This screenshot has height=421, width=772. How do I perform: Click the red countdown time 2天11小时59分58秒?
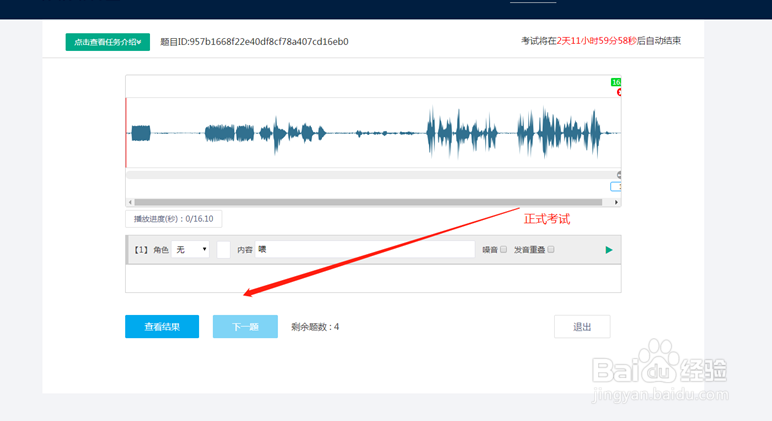(x=597, y=41)
